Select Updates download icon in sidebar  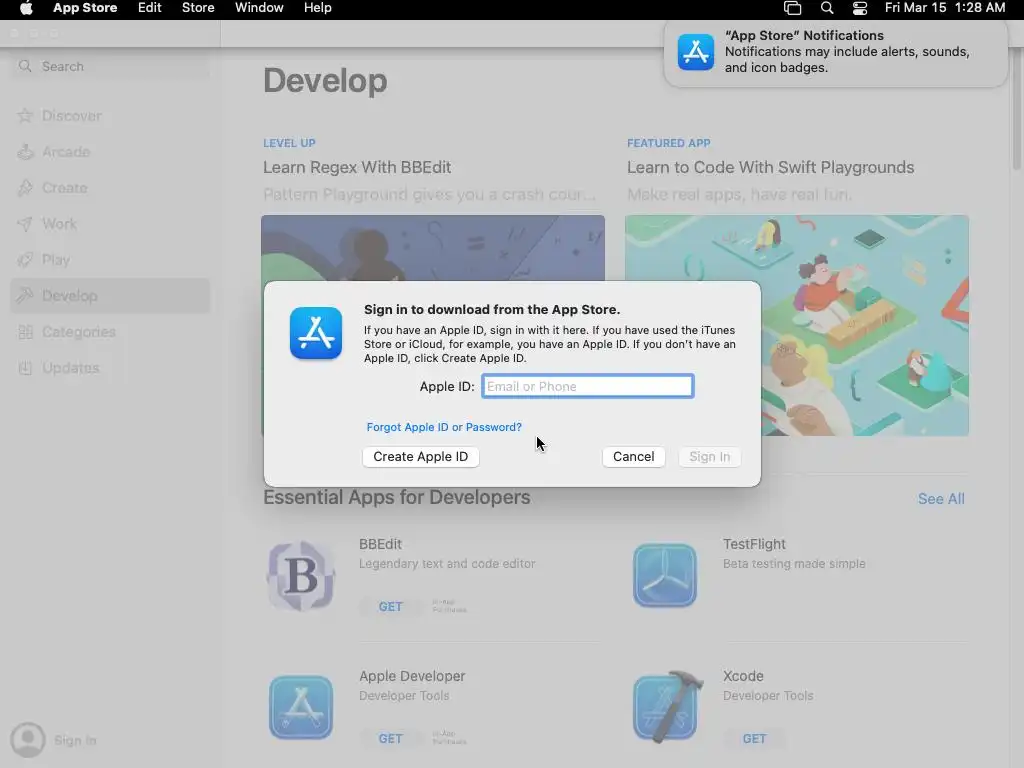25,368
